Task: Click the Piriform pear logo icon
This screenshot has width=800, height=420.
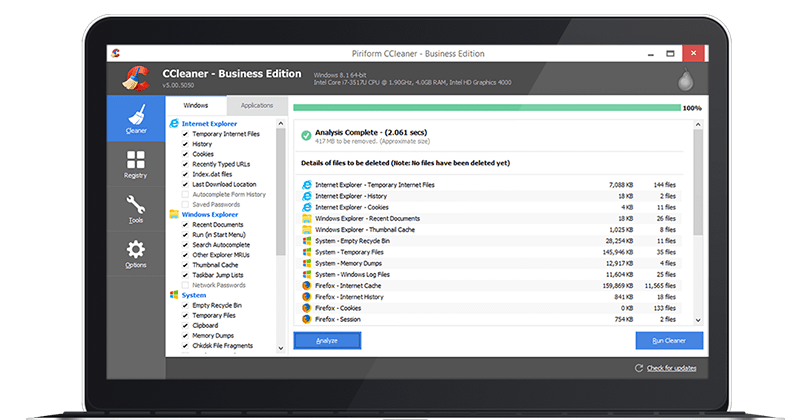Action: click(x=684, y=78)
